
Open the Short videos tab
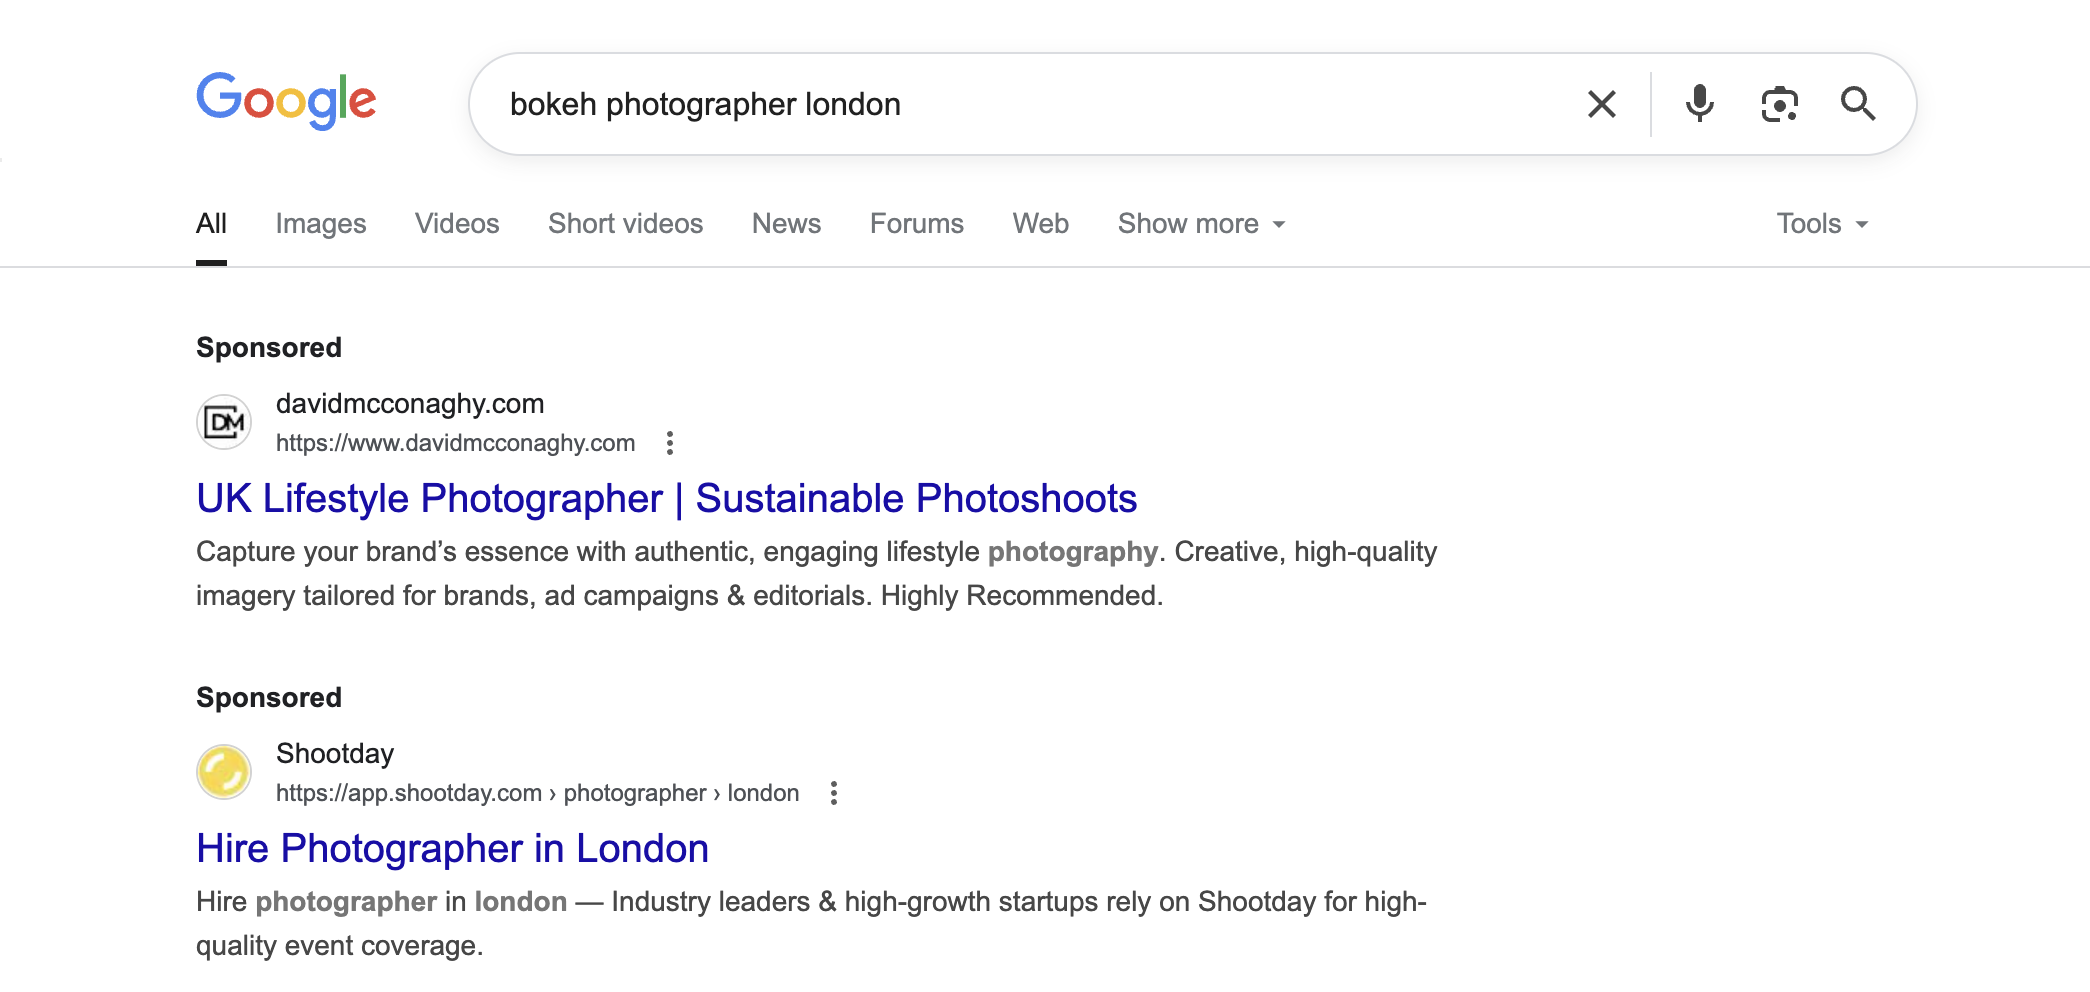tap(626, 223)
